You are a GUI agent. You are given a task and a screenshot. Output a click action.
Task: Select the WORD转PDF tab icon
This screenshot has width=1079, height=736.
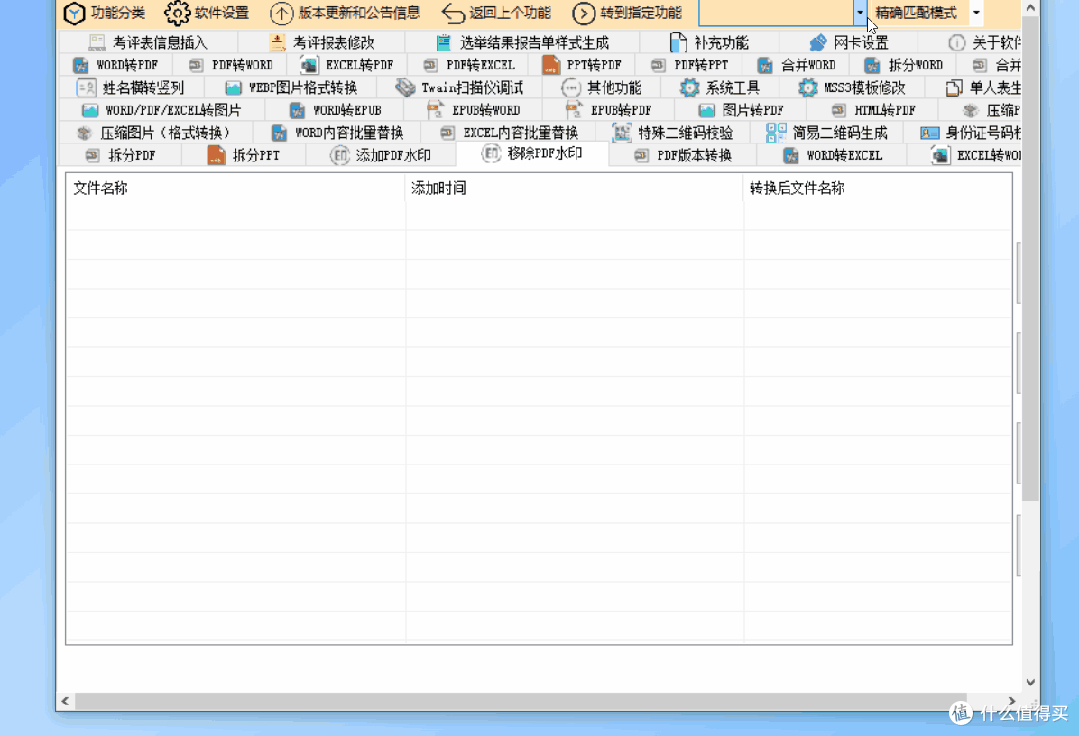click(81, 65)
